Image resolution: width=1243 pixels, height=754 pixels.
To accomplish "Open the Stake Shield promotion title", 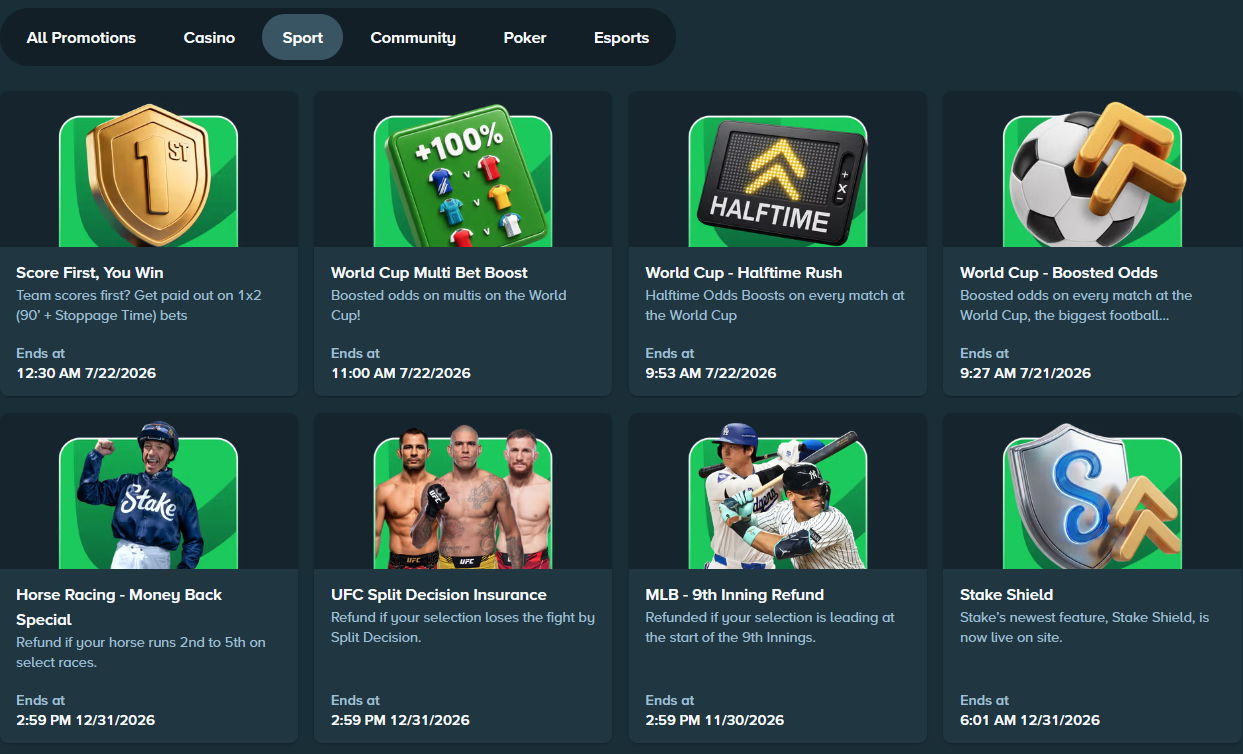I will pos(1007,595).
